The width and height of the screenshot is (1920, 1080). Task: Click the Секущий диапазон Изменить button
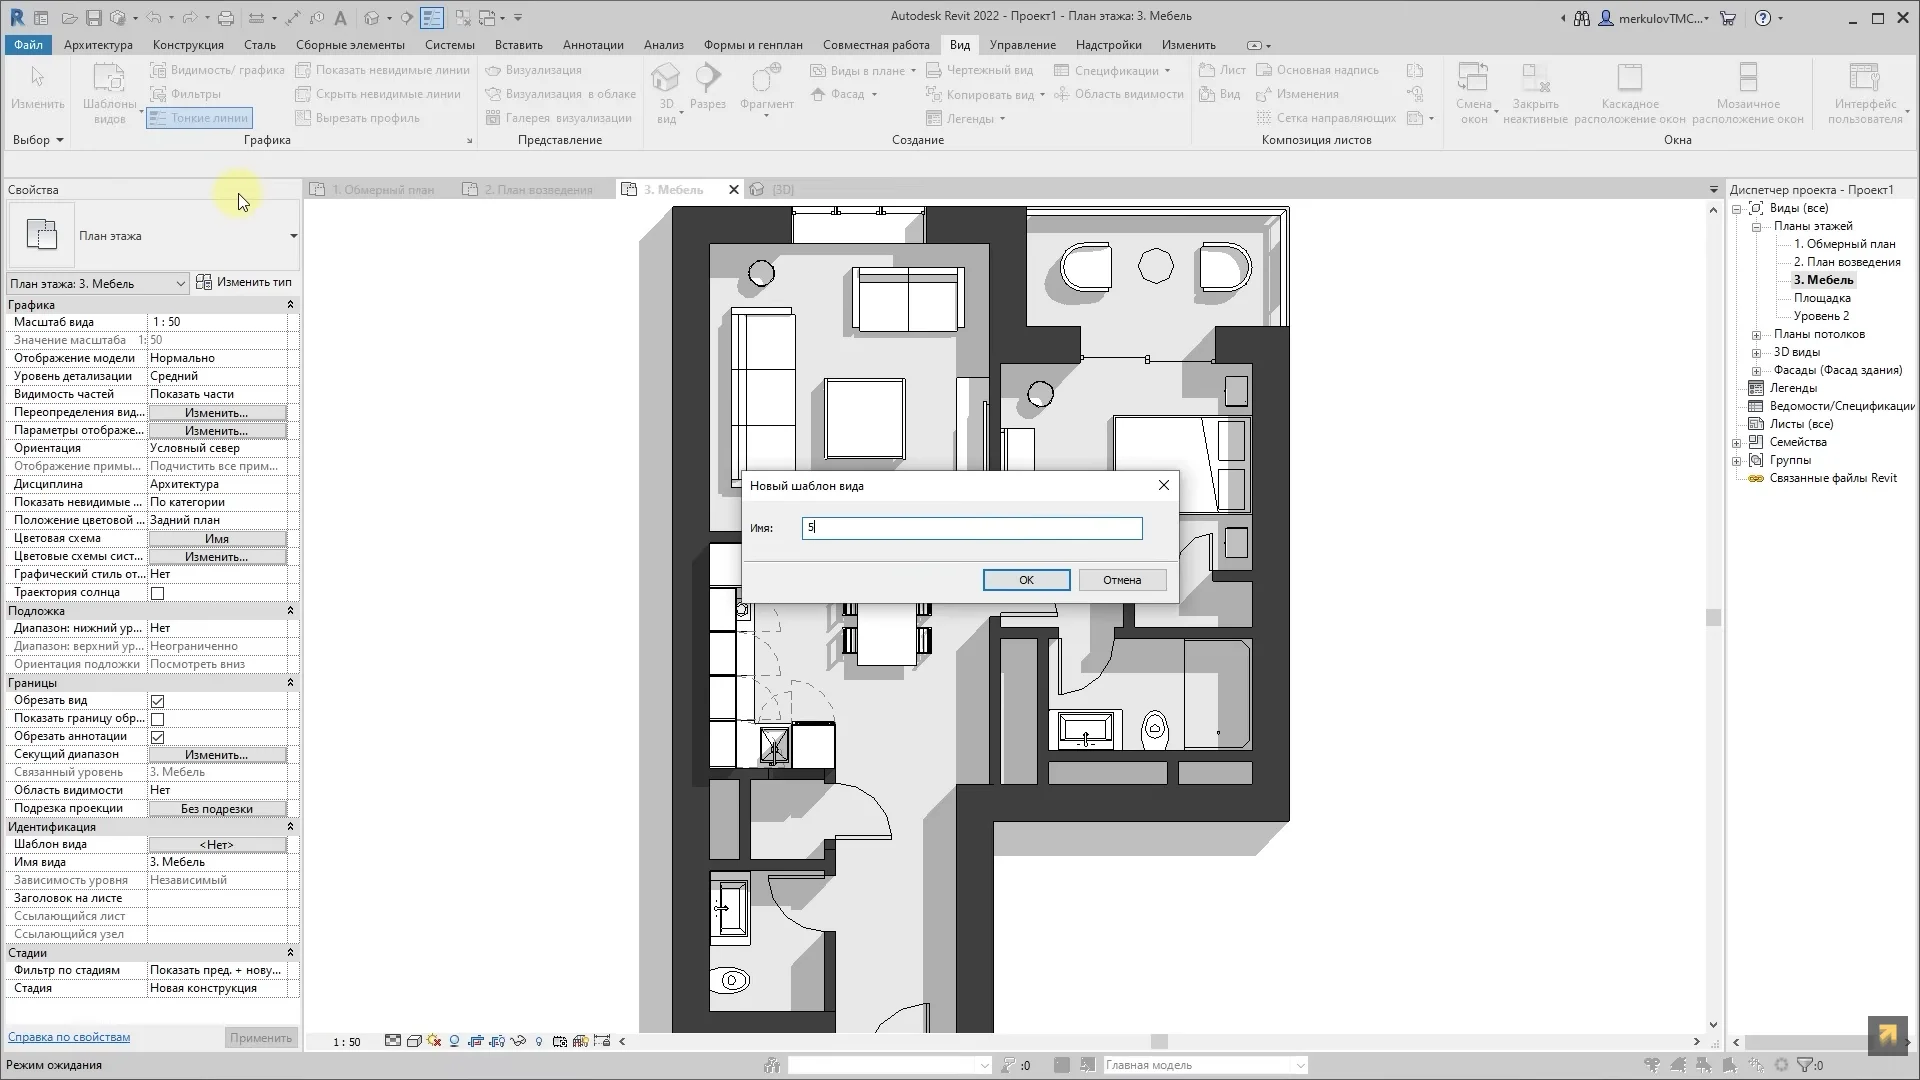click(217, 755)
